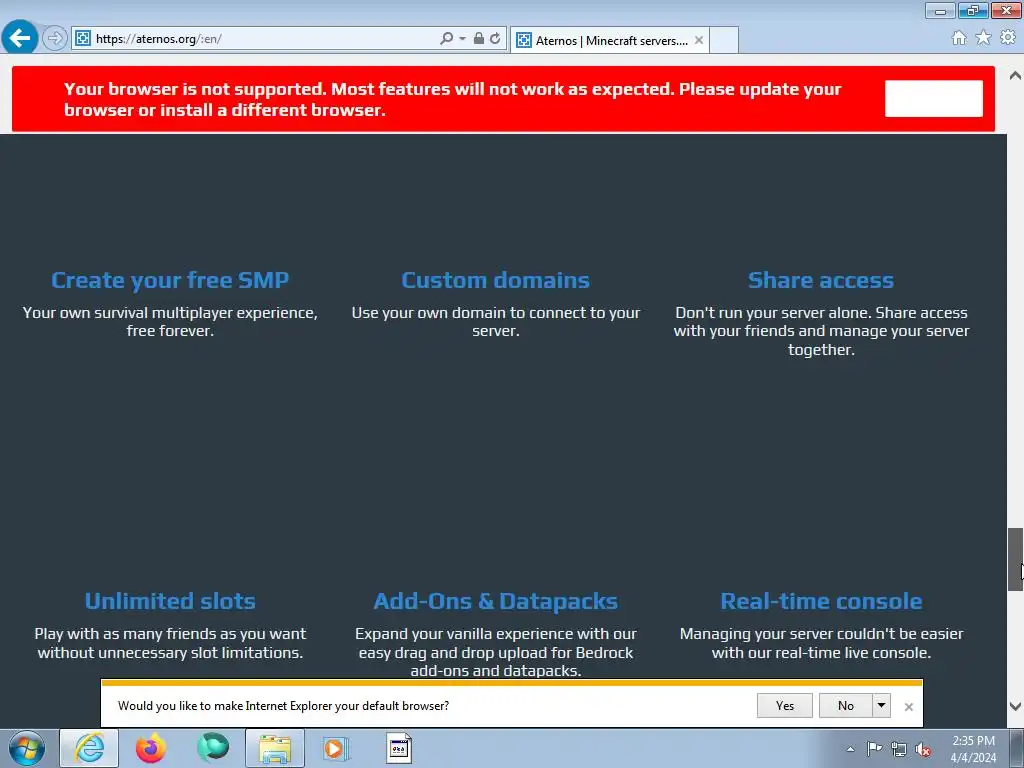Click the network status tray icon
The image size is (1024, 768).
899,749
